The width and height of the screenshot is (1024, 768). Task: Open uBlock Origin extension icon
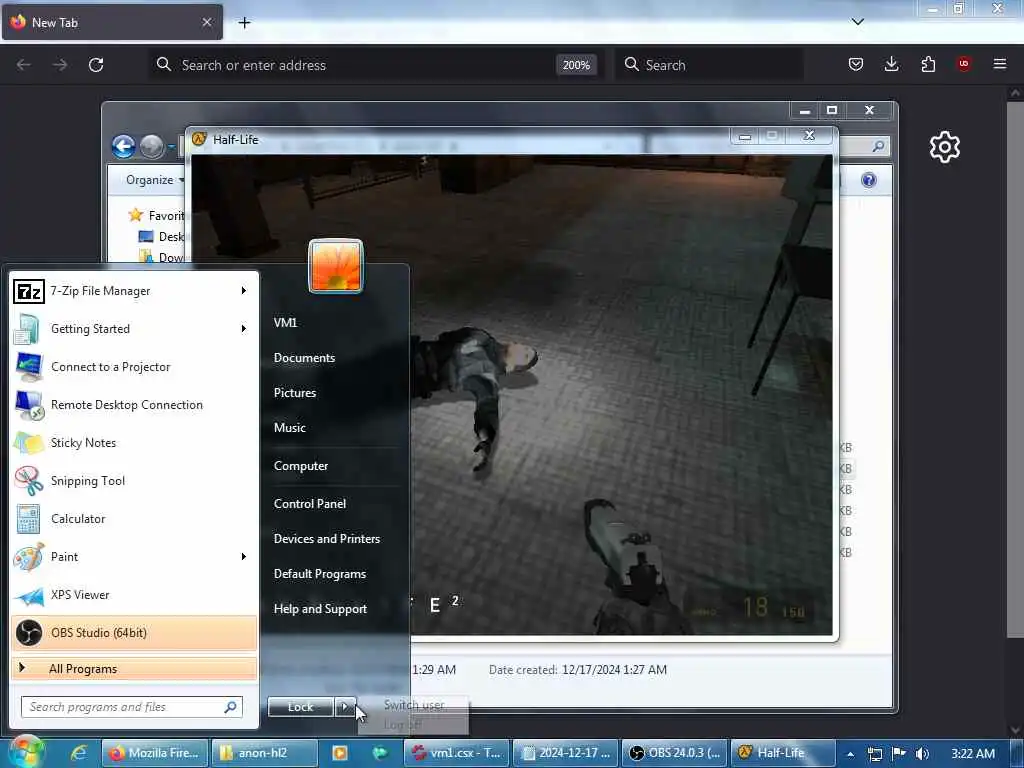963,64
